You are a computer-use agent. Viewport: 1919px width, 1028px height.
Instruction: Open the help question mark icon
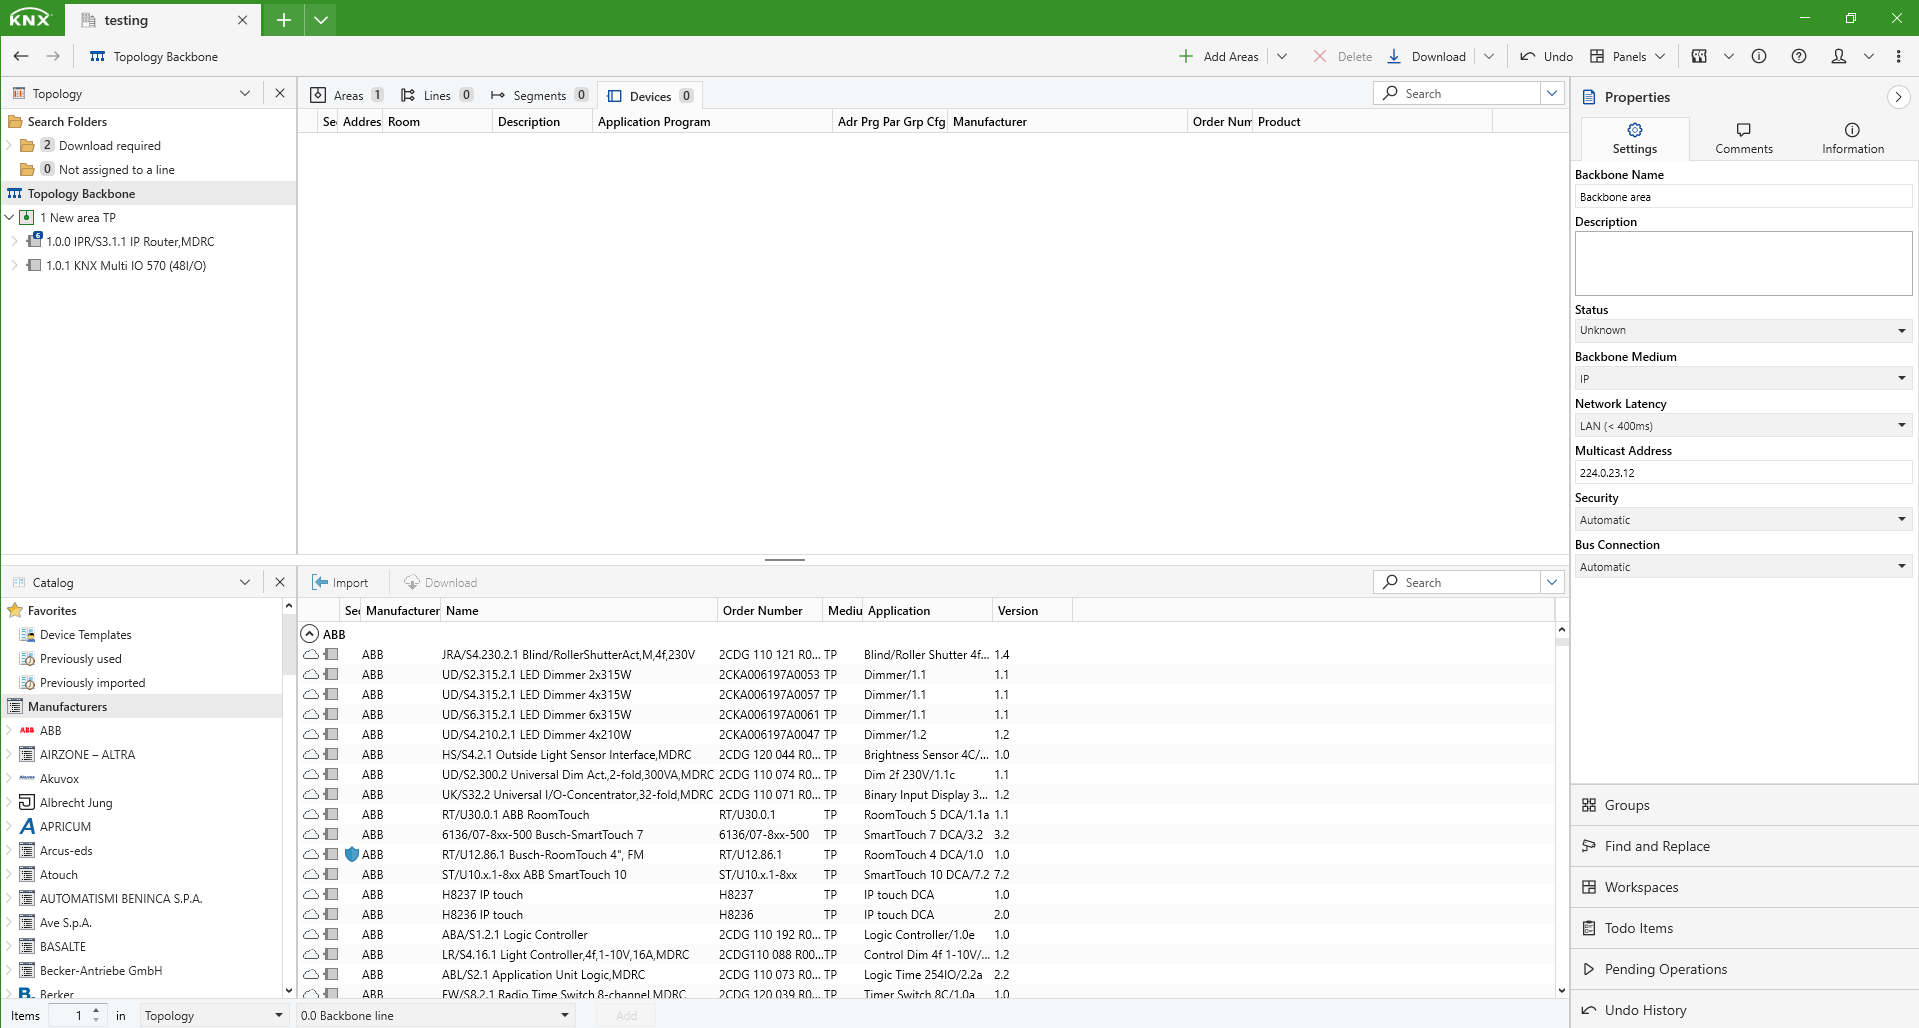[1798, 57]
